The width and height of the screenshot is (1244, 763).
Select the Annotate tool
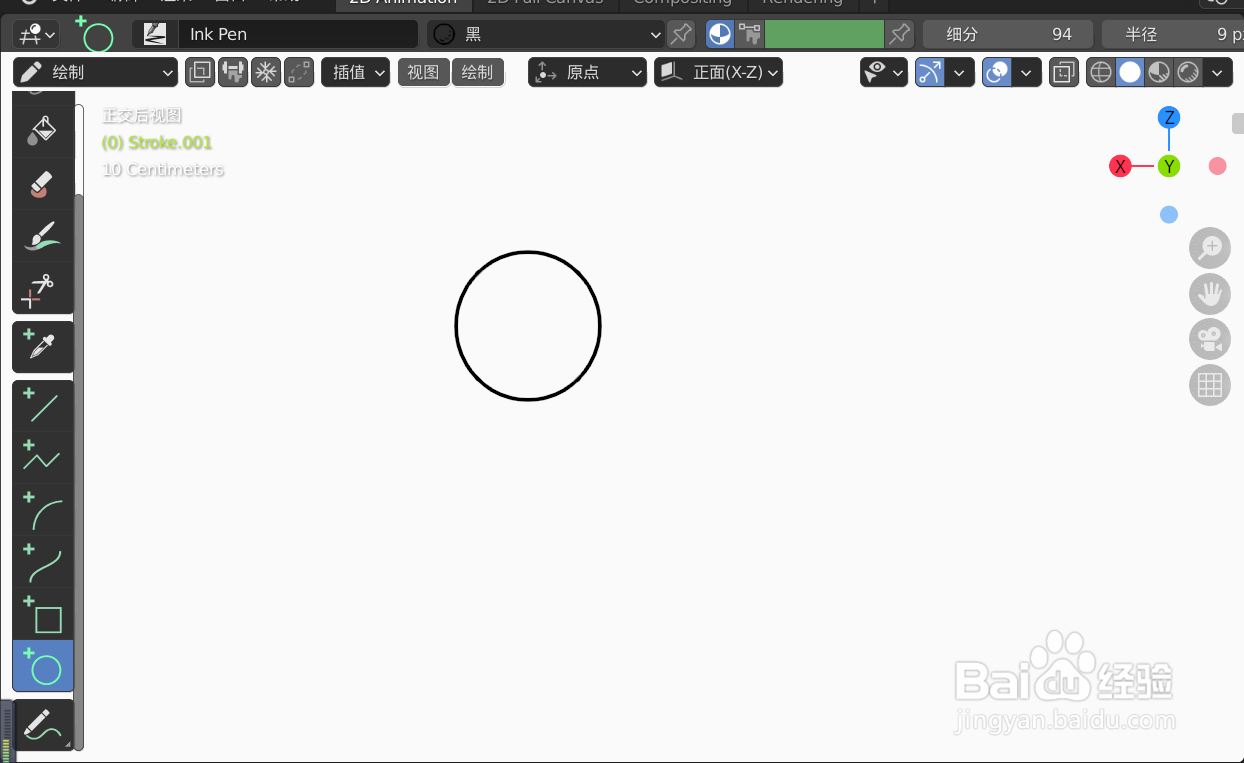43,725
